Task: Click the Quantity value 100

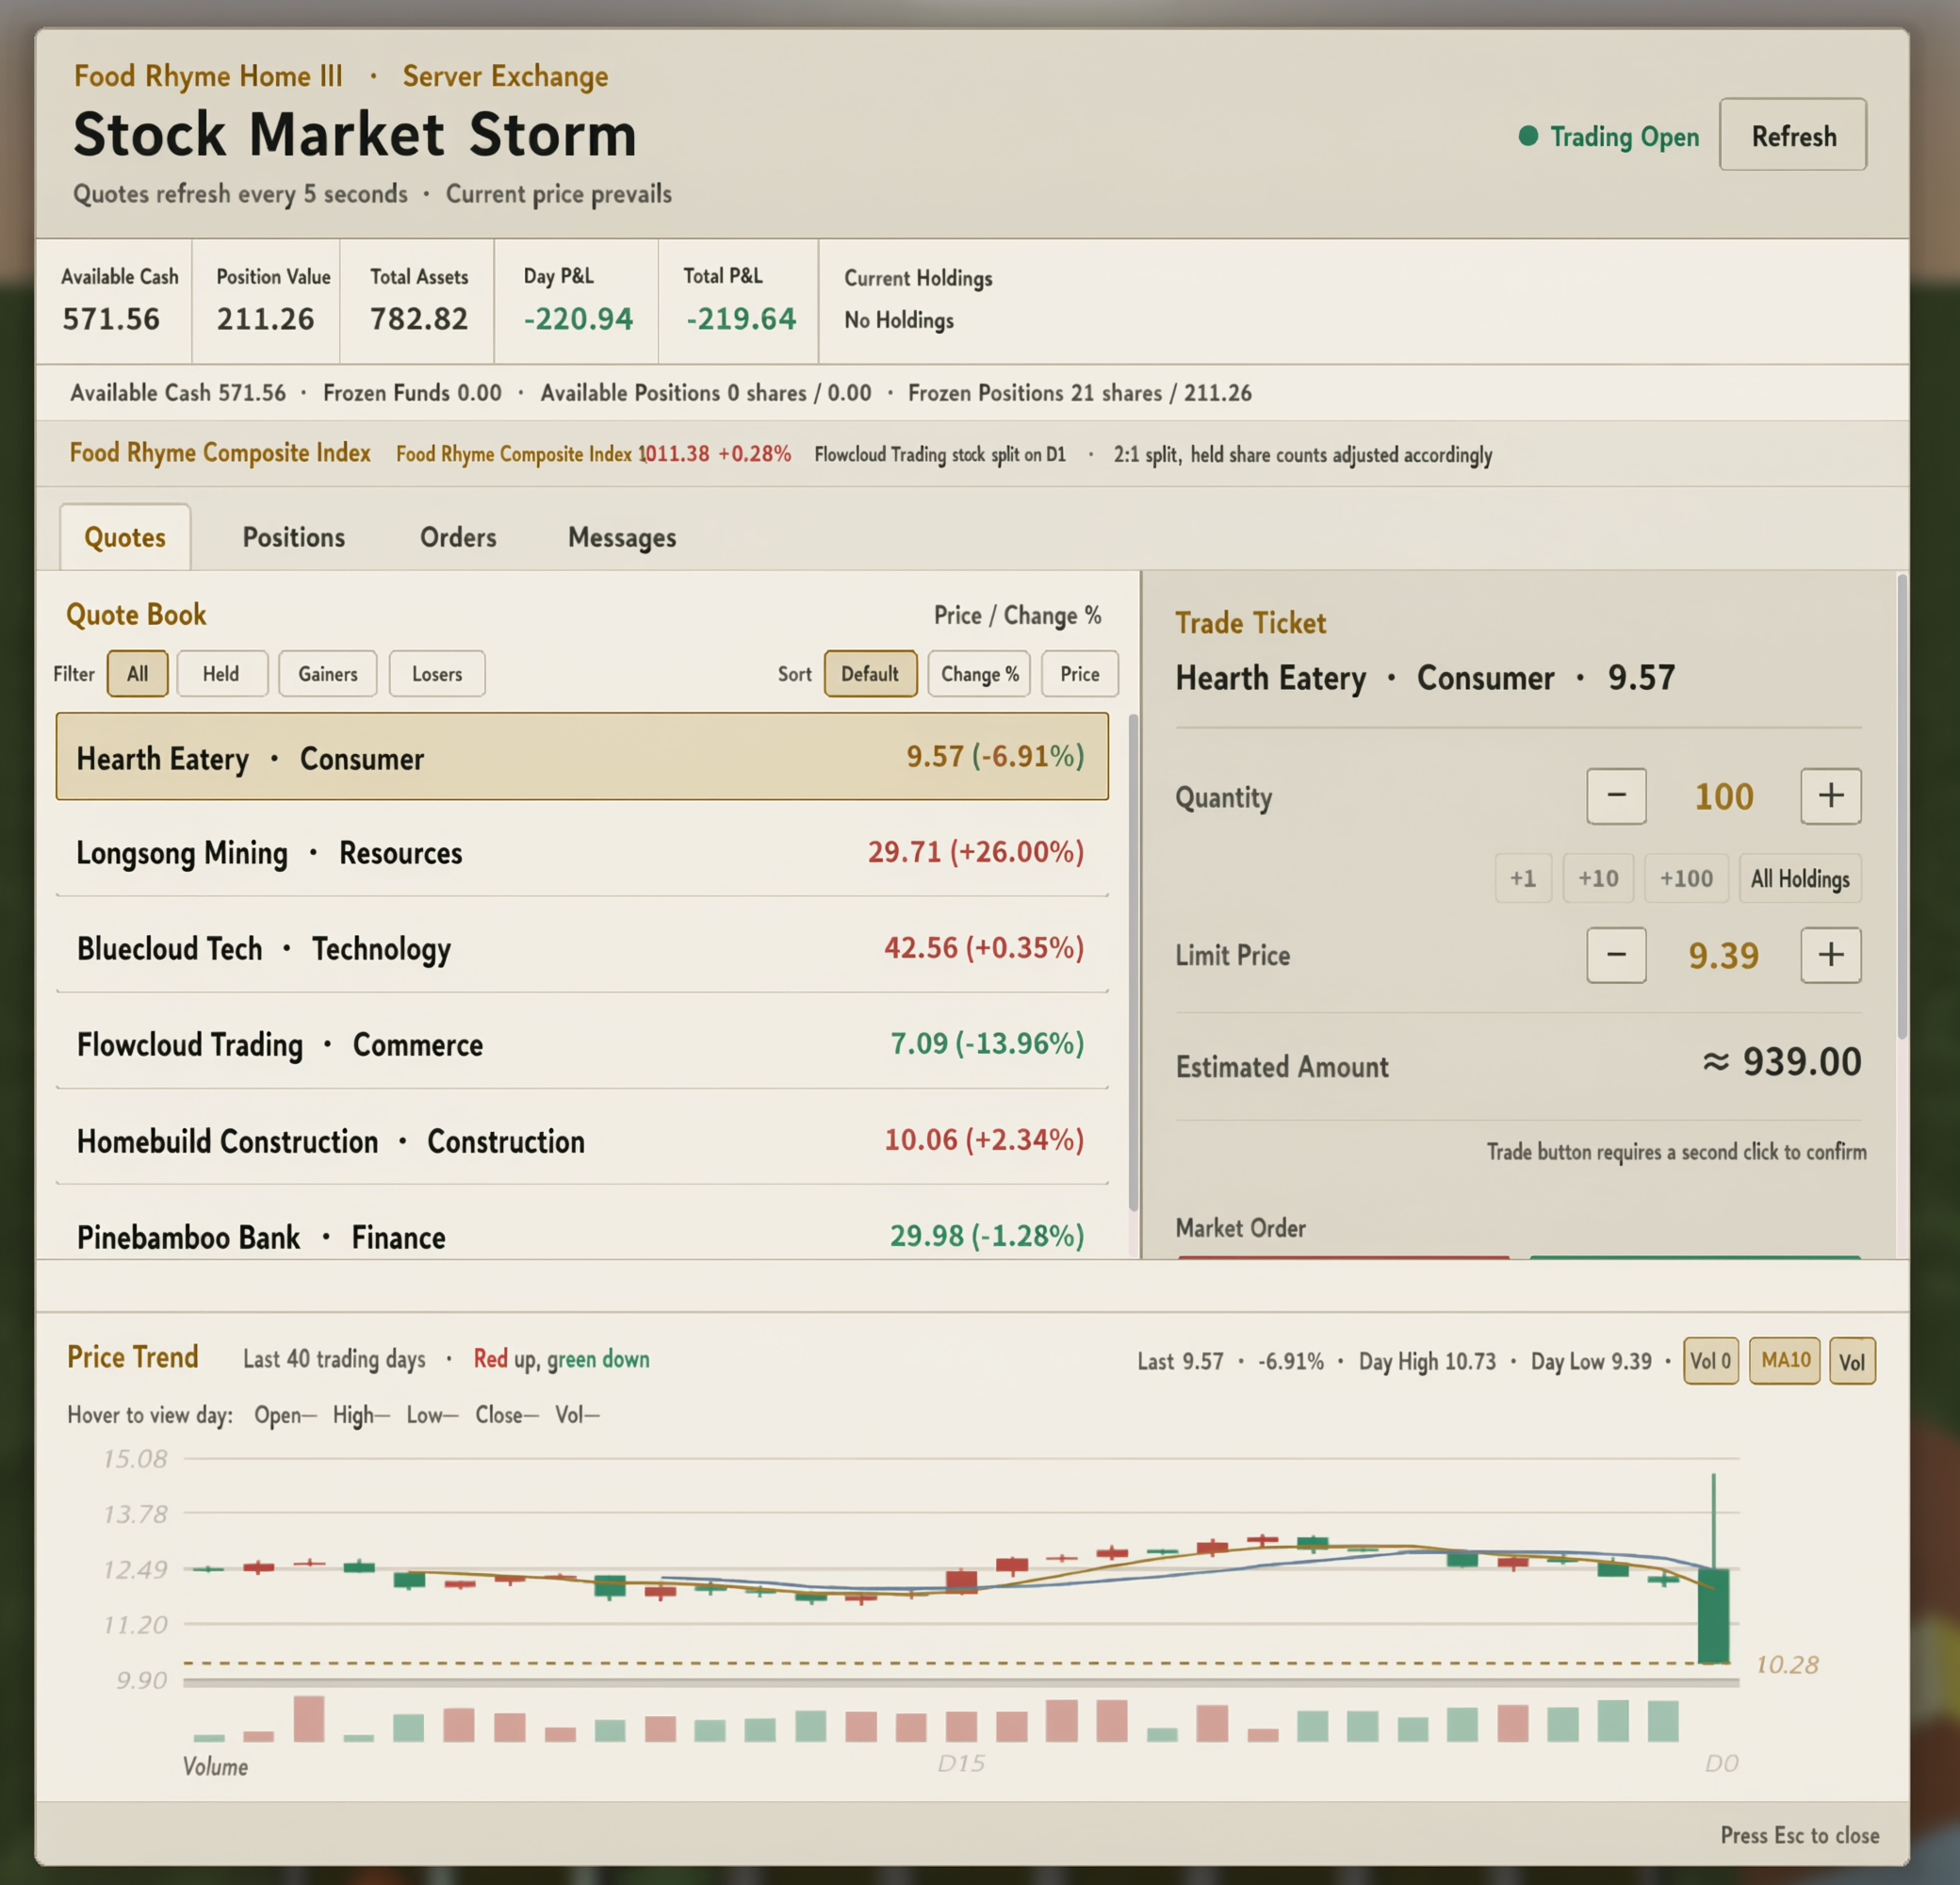Action: pos(1723,796)
